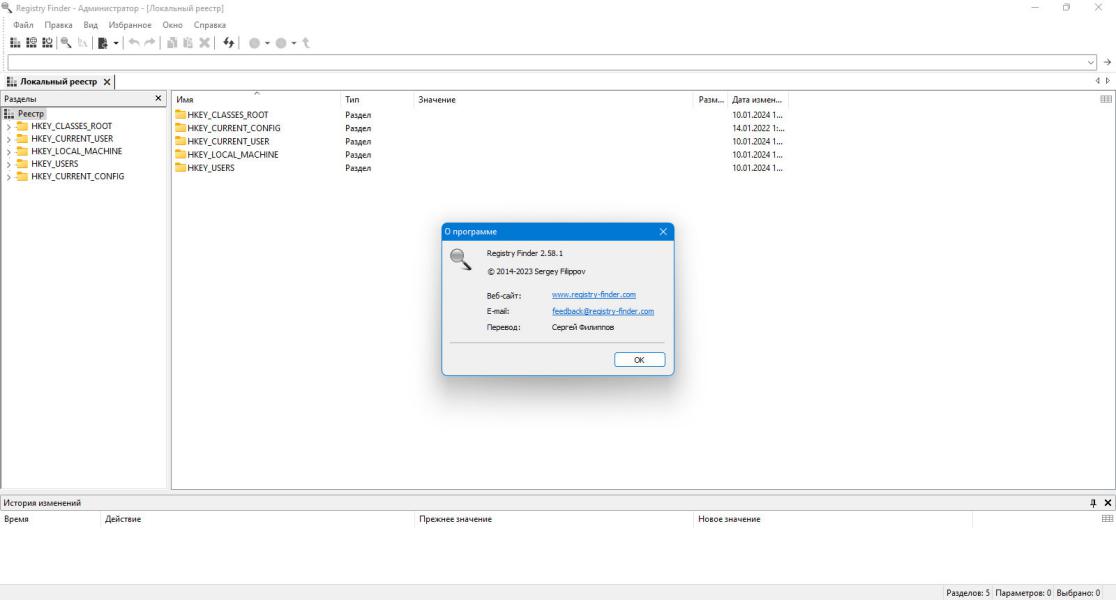This screenshot has height=600, width=1116.
Task: Expand HKEY_CLASSES_ROOT in the tree
Action: [x=9, y=127]
